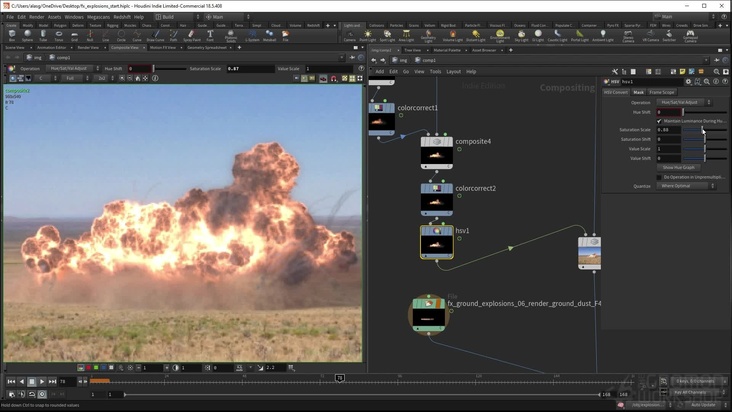Click the Saturation Shift input field
The width and height of the screenshot is (732, 412).
pos(669,139)
